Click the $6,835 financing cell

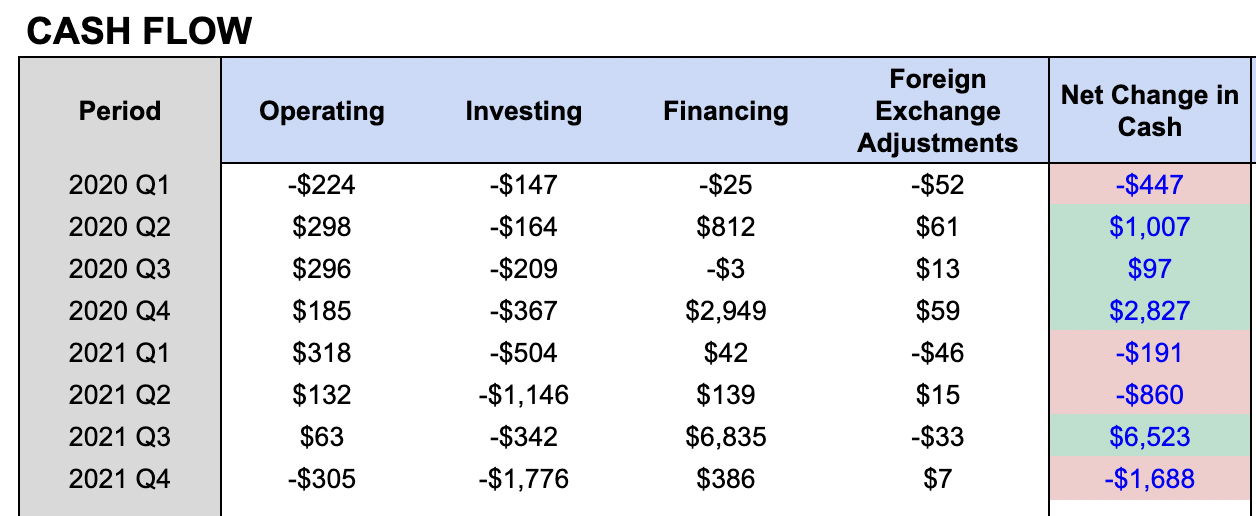pyautogui.click(x=726, y=437)
